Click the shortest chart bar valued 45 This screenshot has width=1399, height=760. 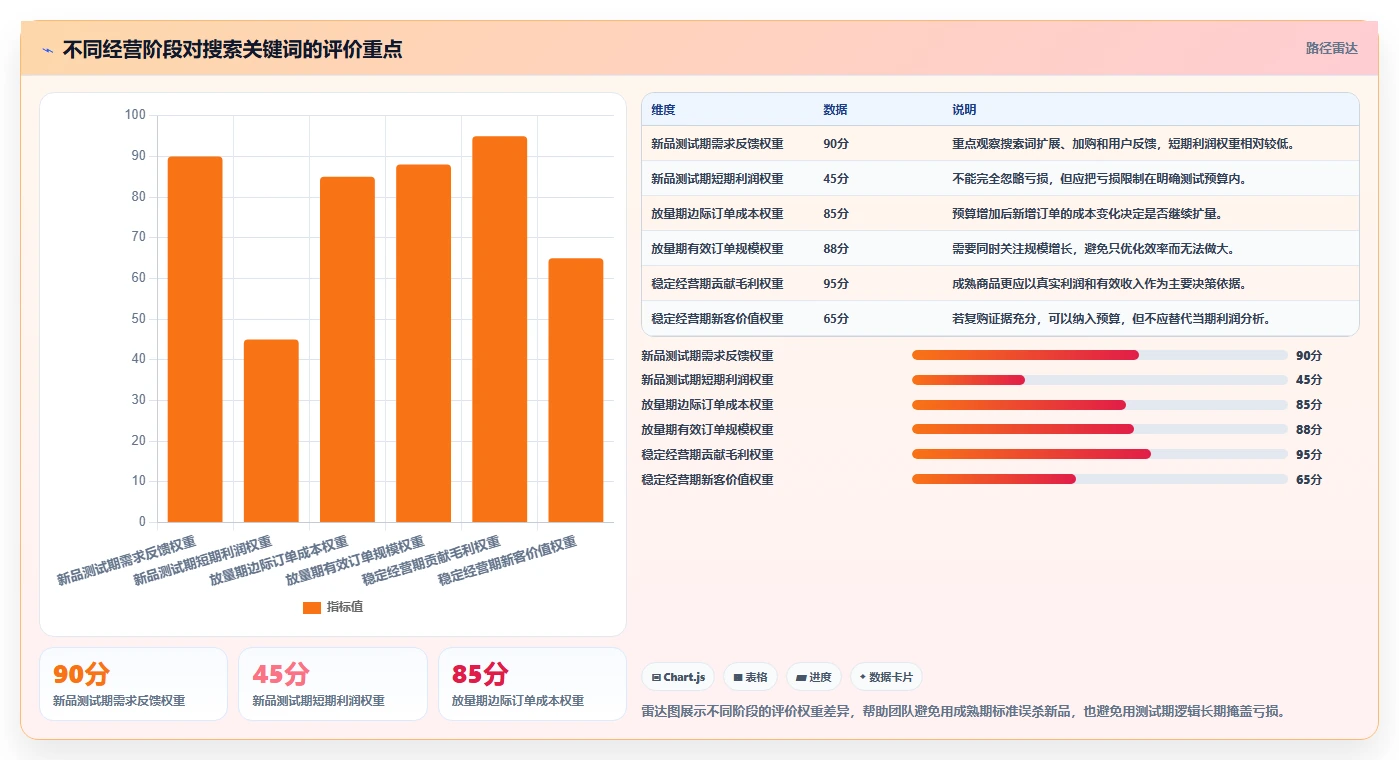click(x=271, y=431)
